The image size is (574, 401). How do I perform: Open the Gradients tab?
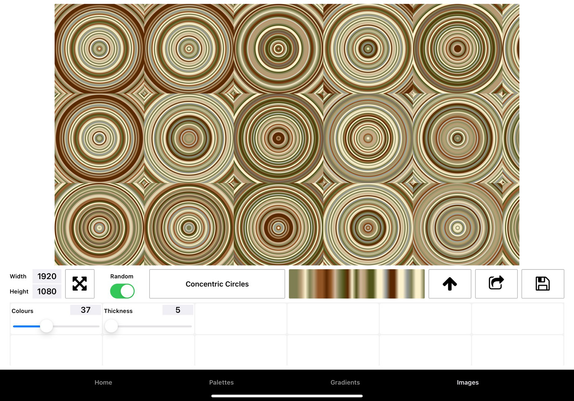coord(345,382)
